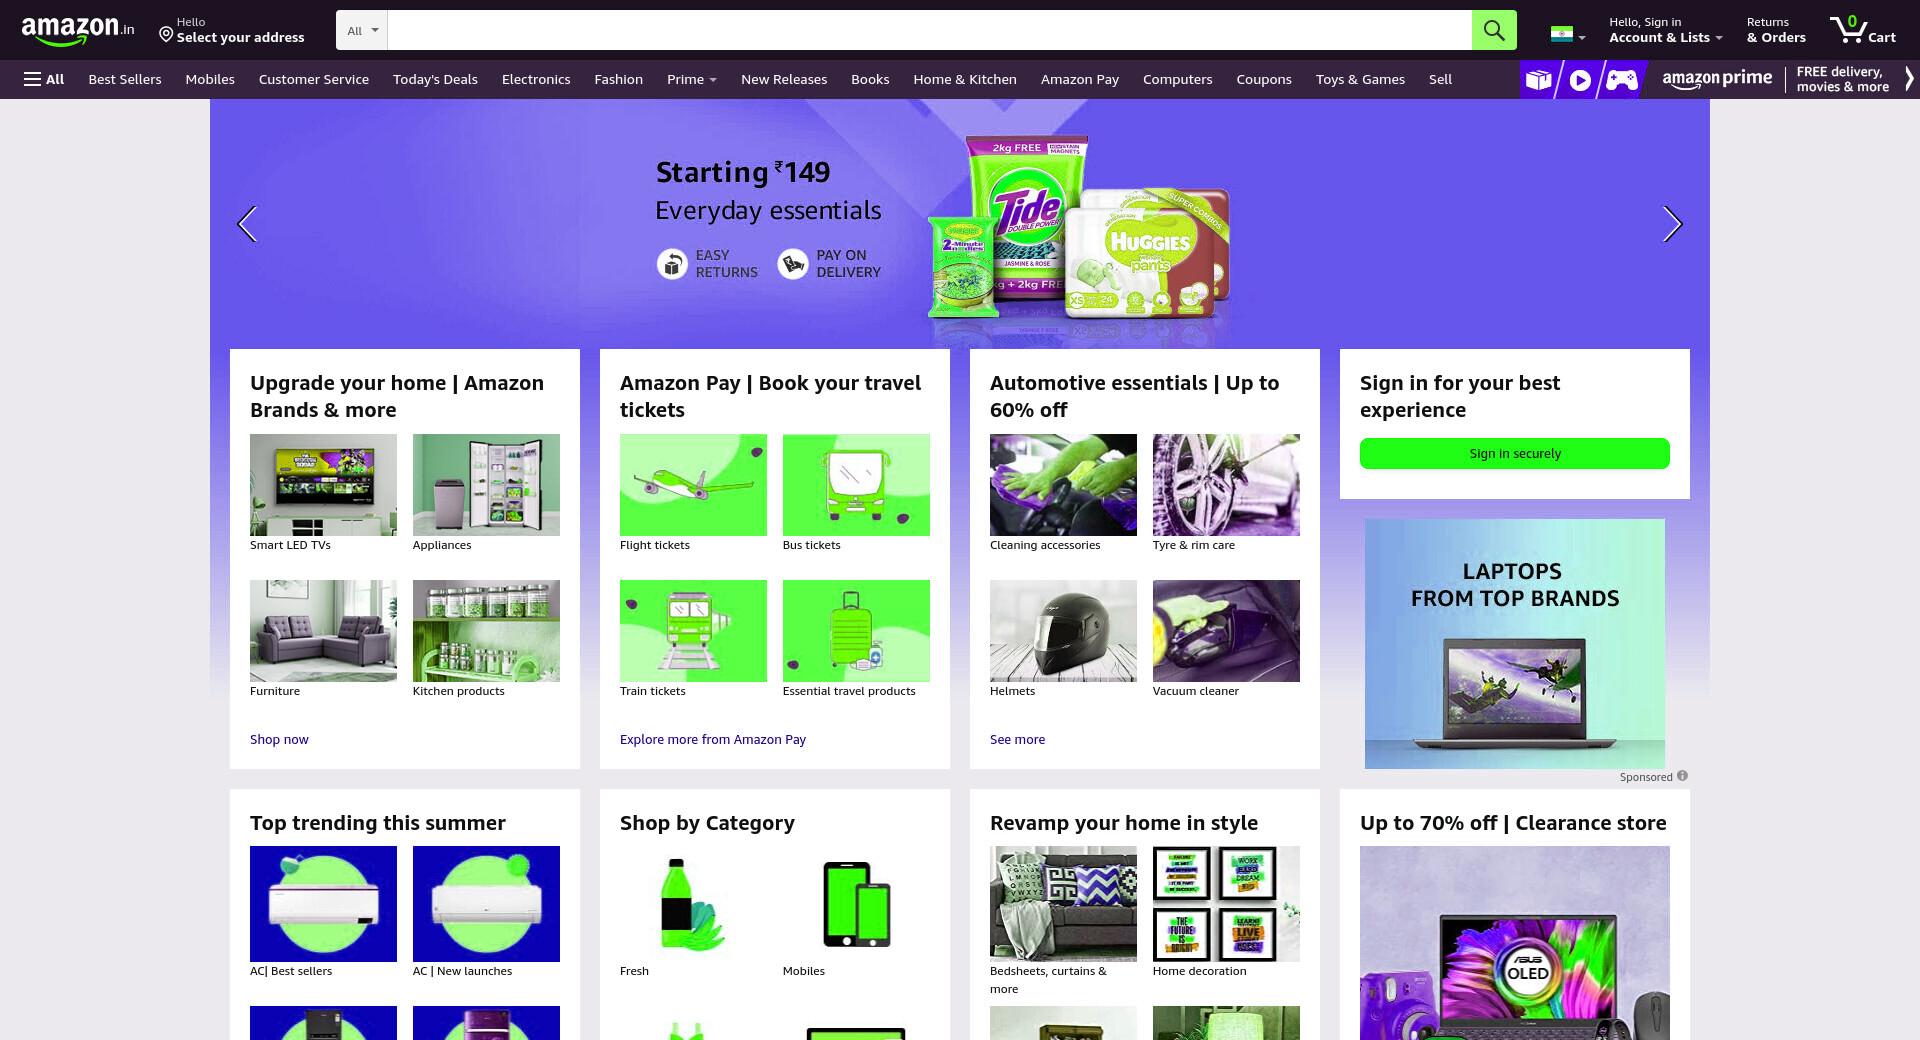Open Toys & Games nav item
This screenshot has width=1920, height=1040.
point(1360,79)
